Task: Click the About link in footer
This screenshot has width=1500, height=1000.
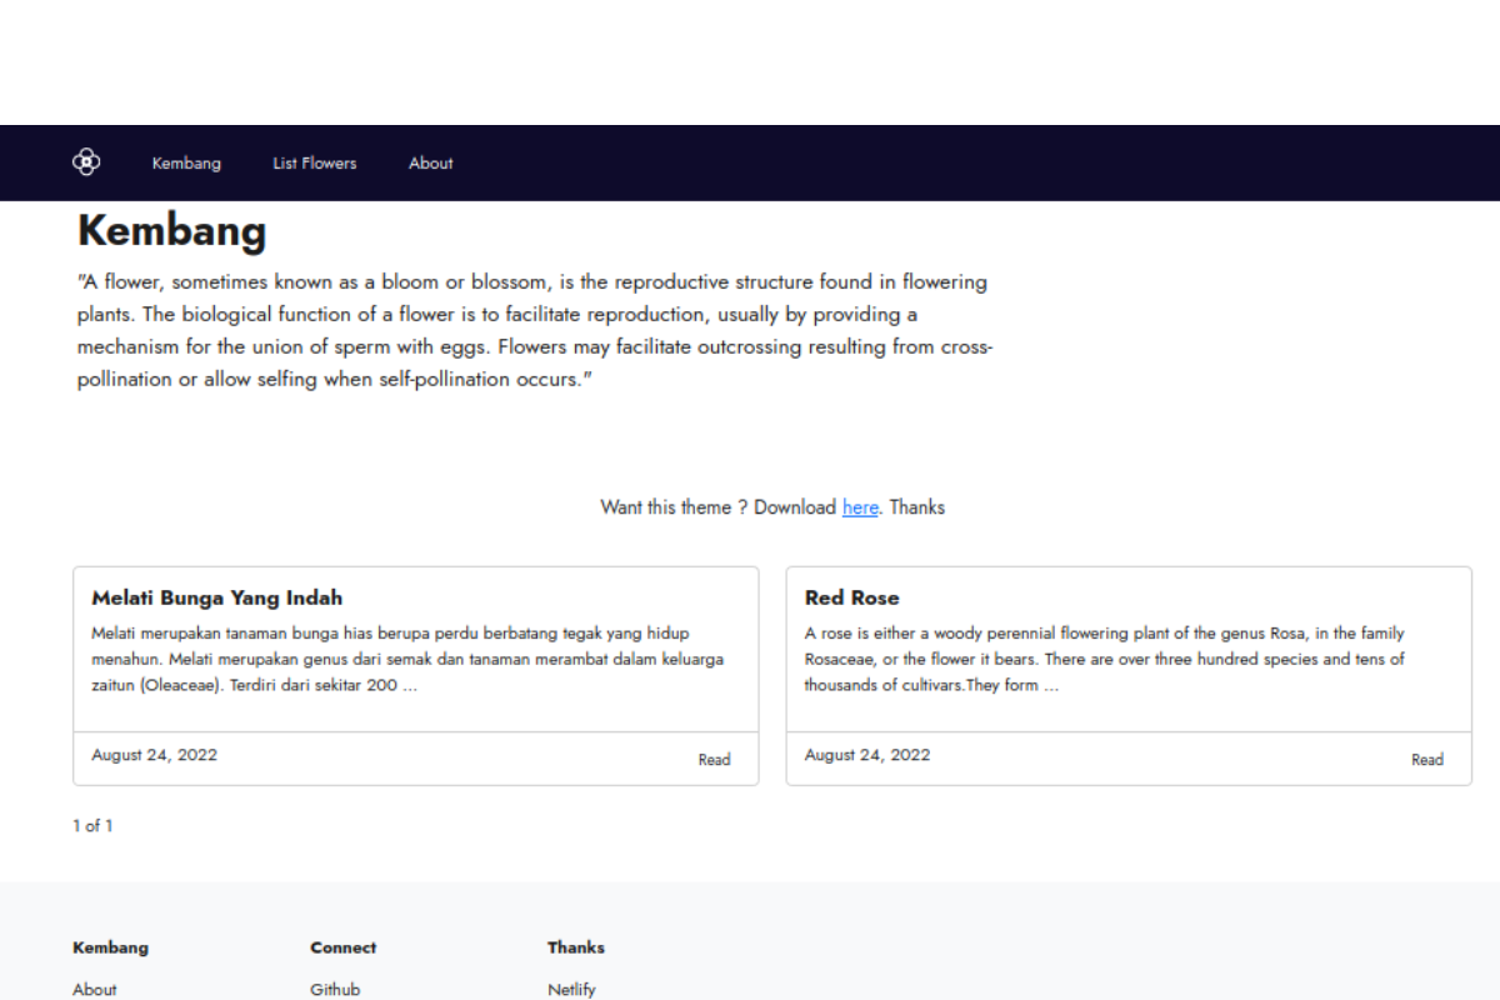Action: click(95, 989)
